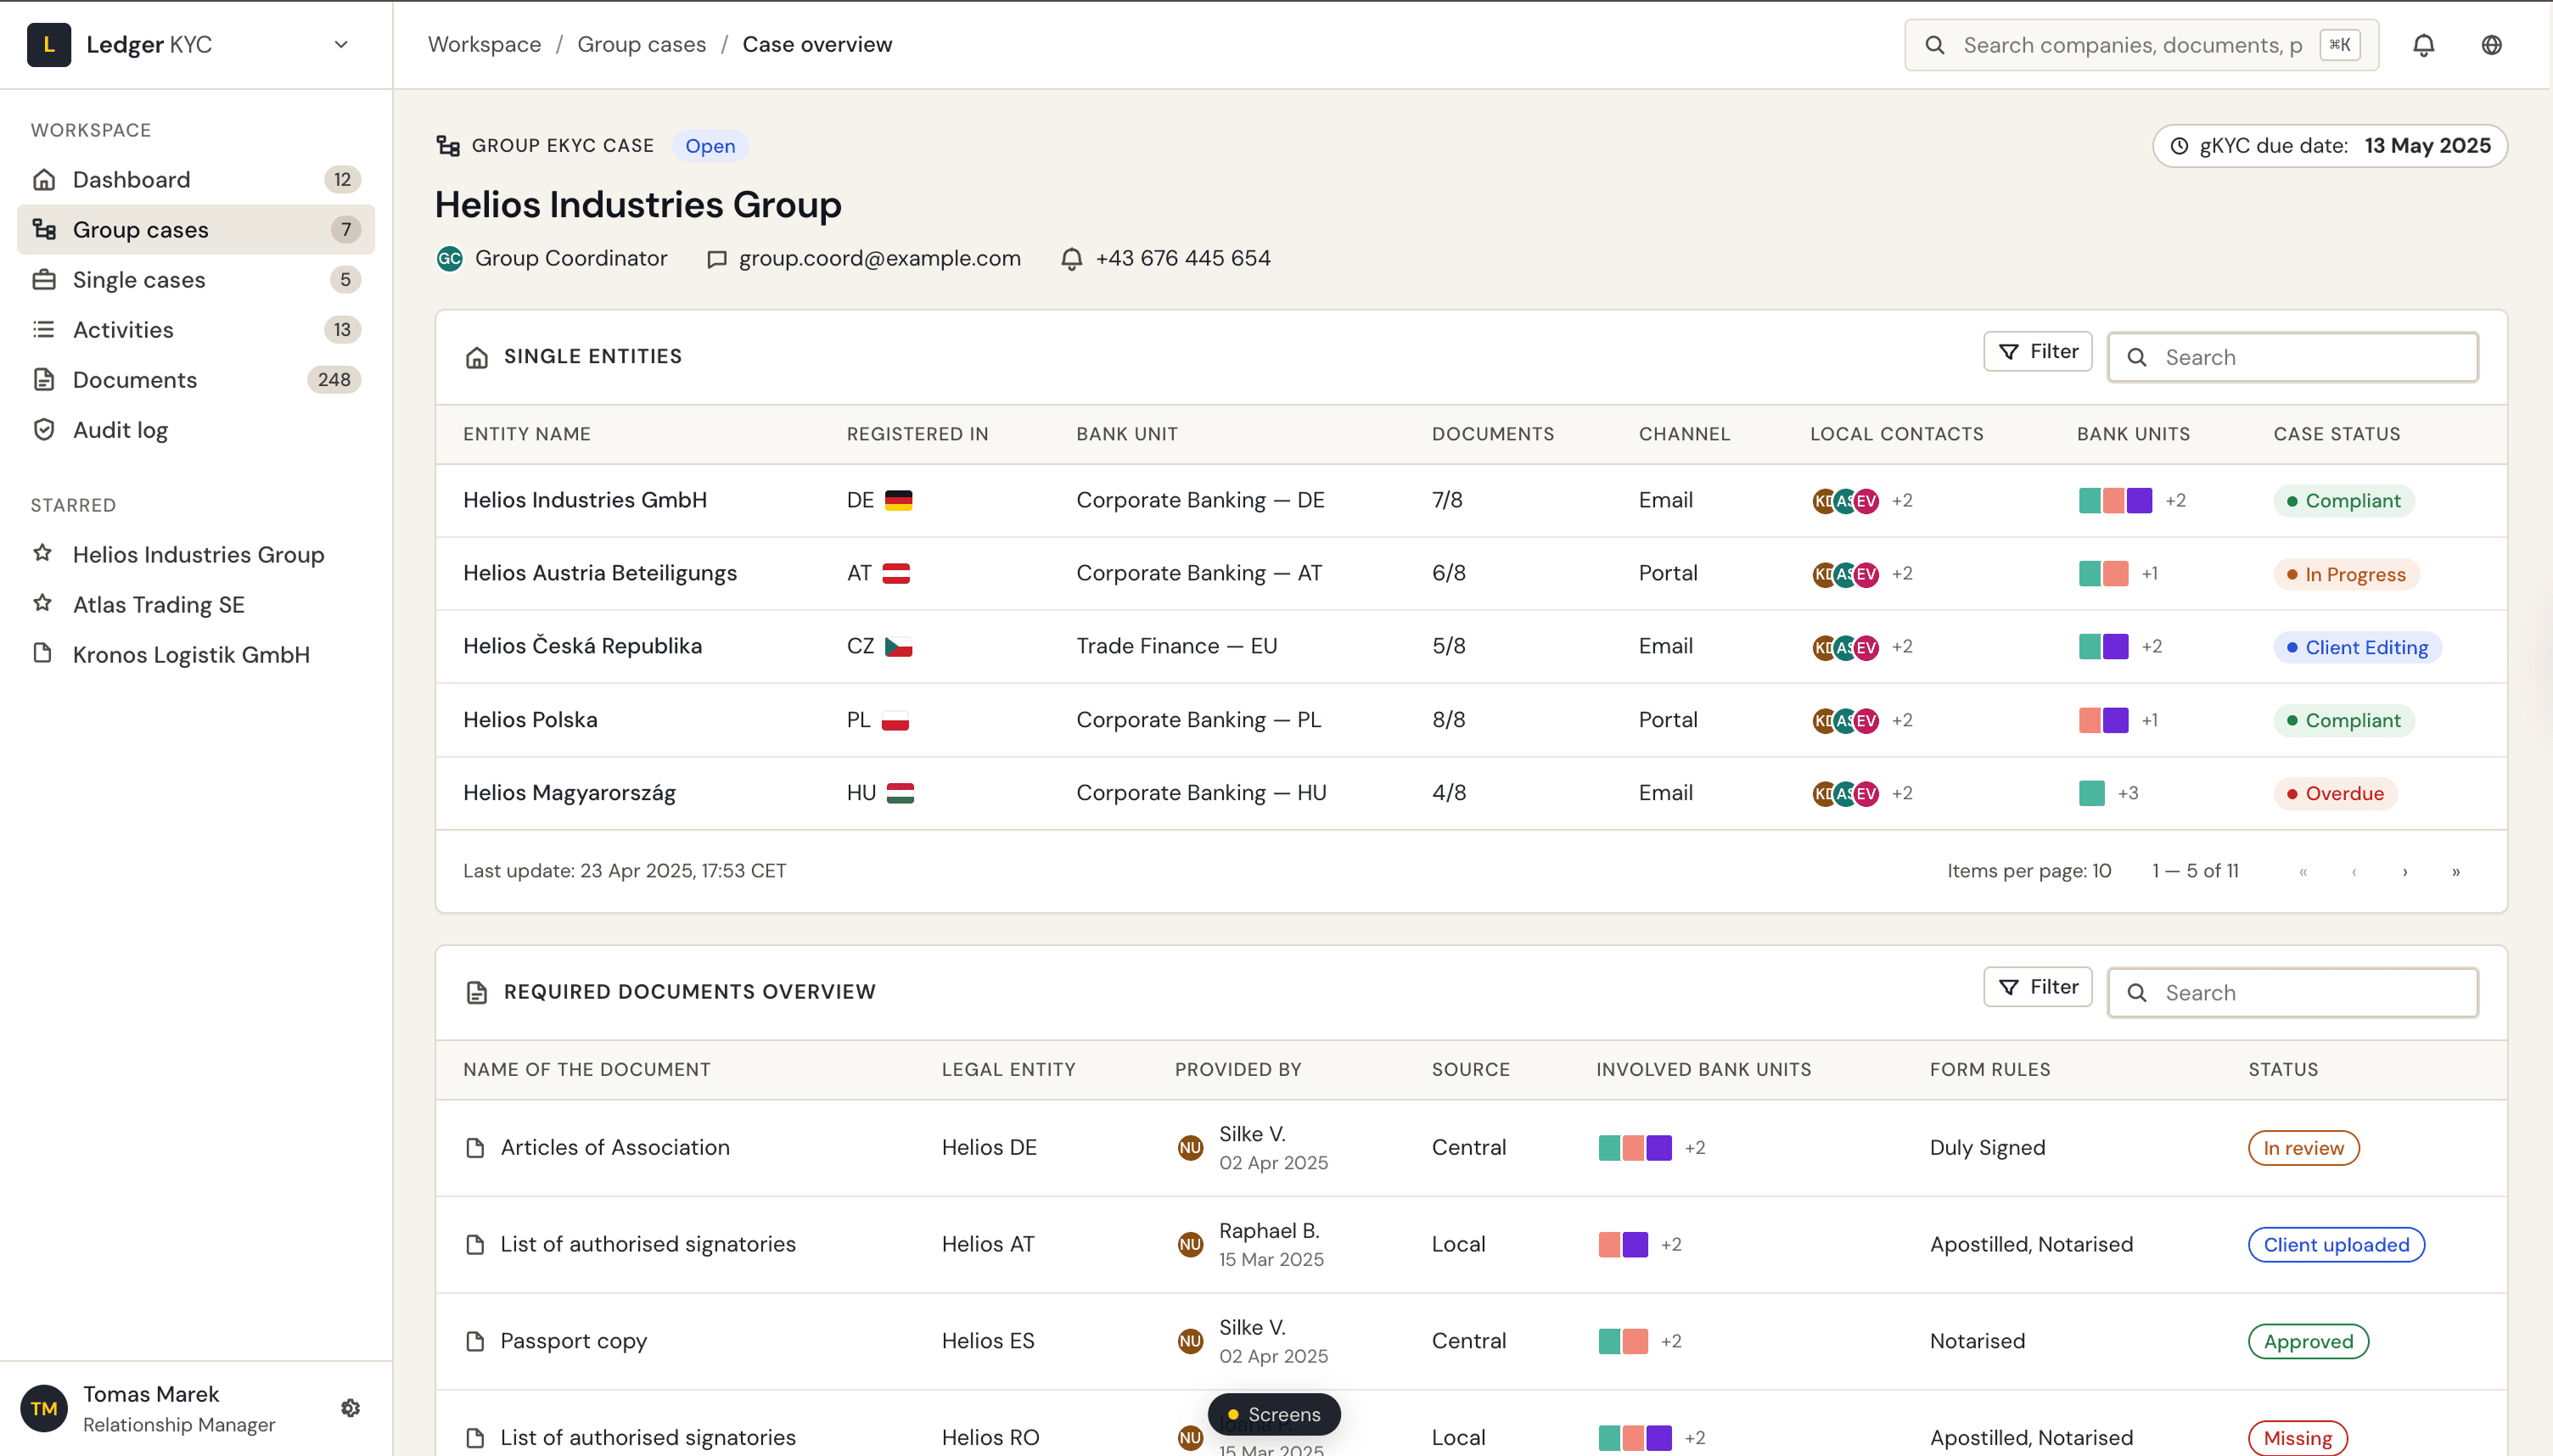Open the Filter dropdown for Single Entities

pos(2037,351)
